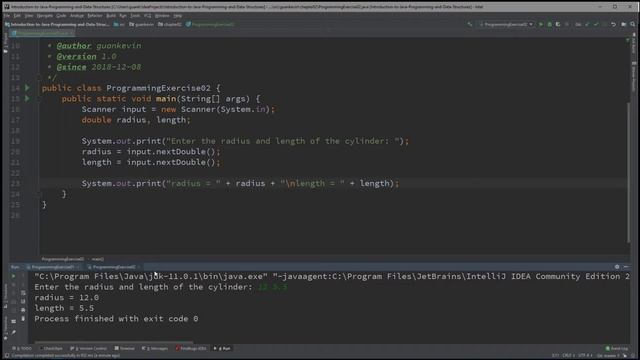Image resolution: width=640 pixels, height=360 pixels.
Task: Click Run with Coverage icon
Action: click(558, 24)
